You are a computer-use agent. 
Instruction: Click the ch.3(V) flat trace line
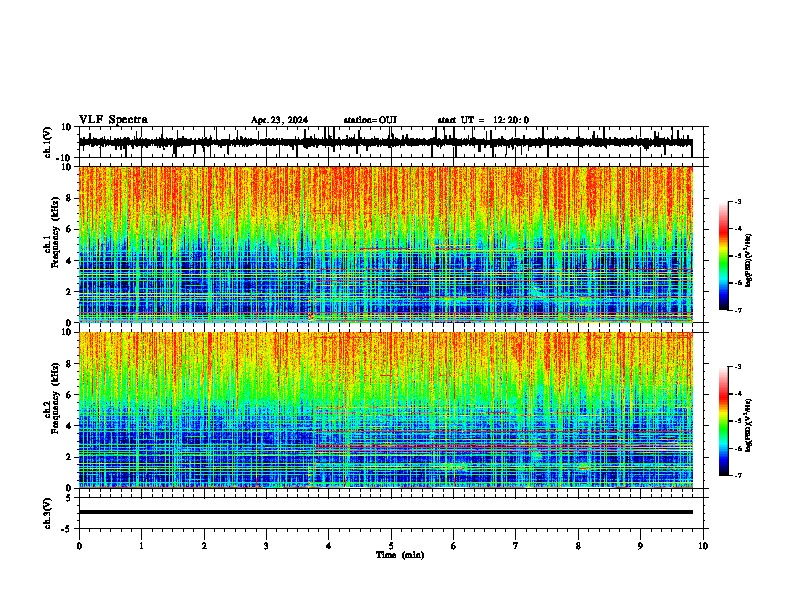[x=386, y=512]
